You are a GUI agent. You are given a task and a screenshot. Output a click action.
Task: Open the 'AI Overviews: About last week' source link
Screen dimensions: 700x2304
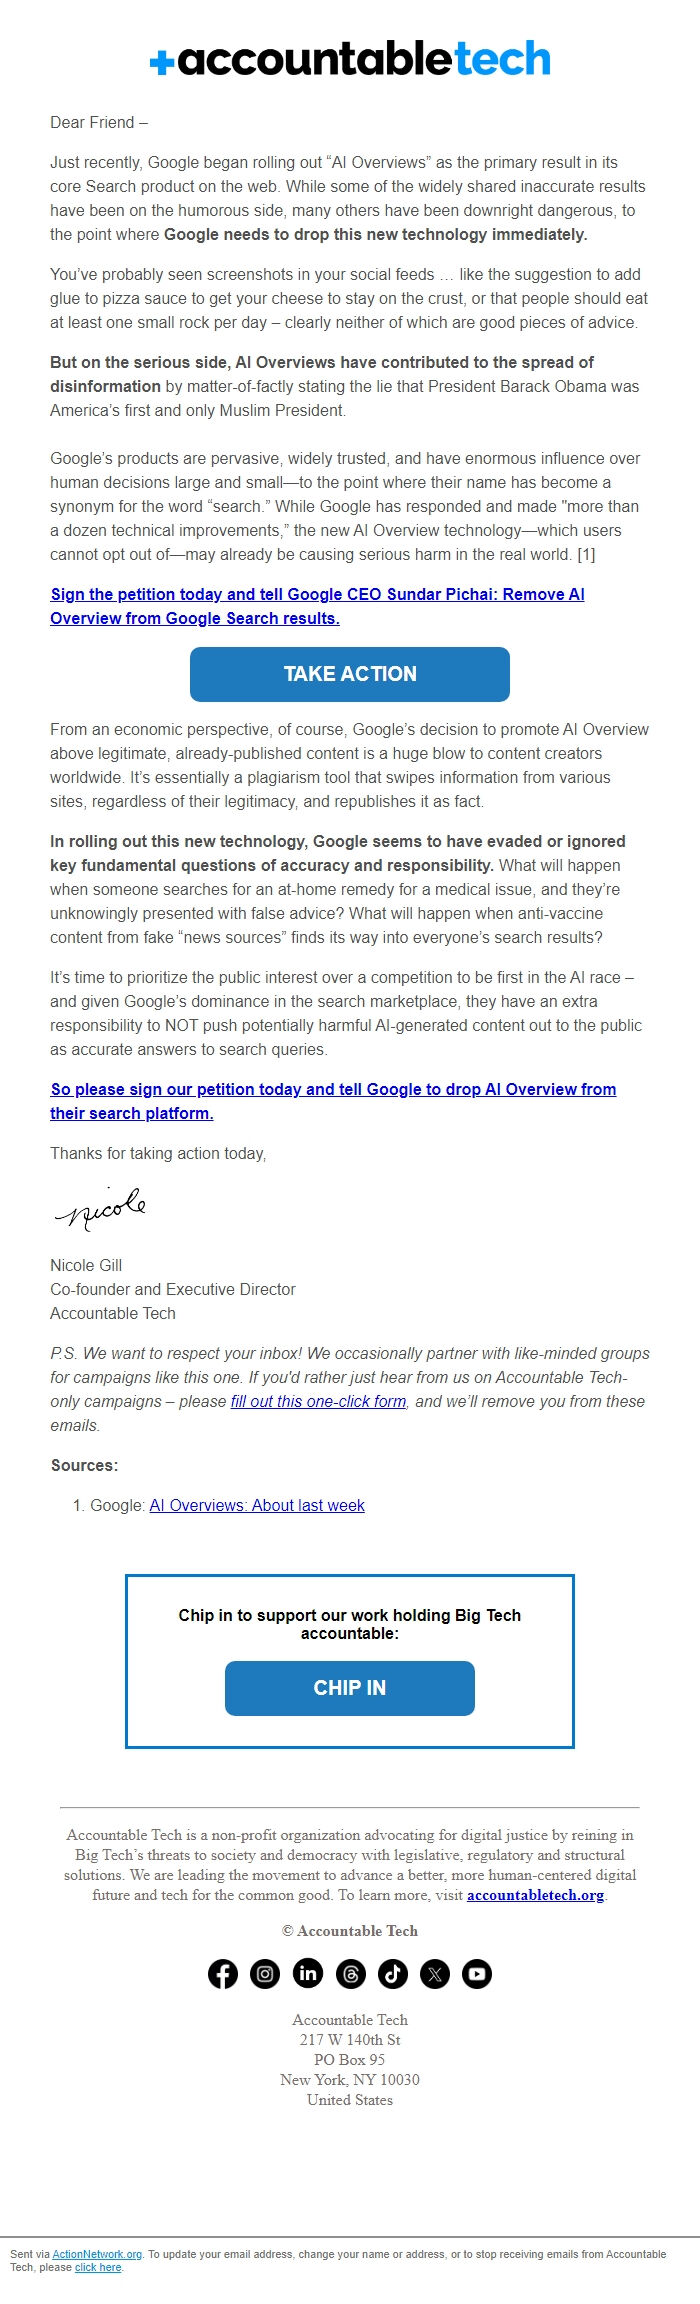coord(256,1505)
